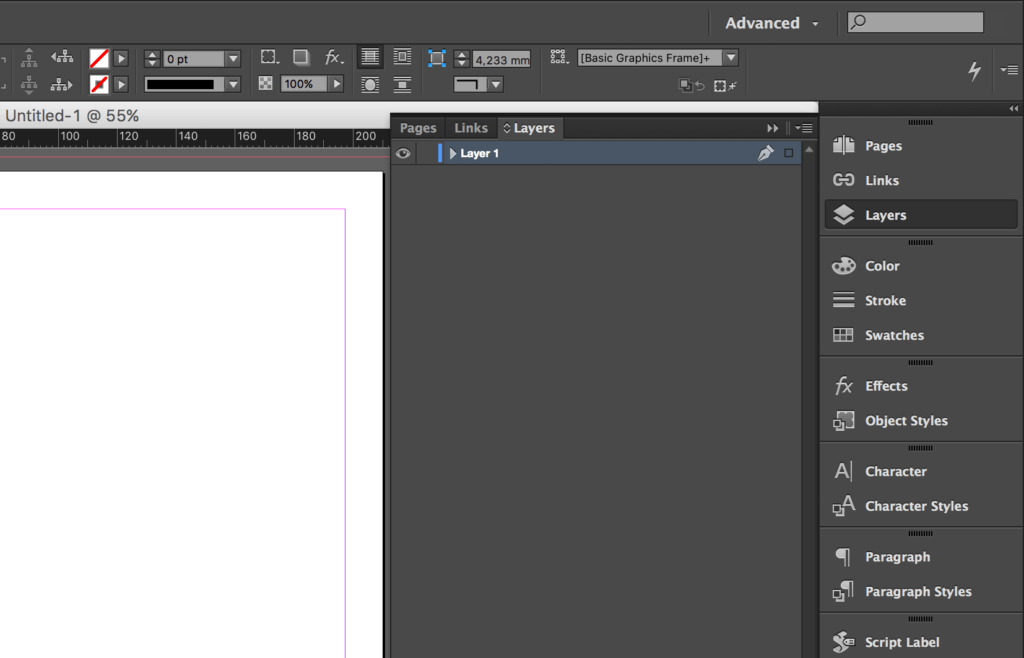
Task: Open the stroke weight dropdown arrow
Action: click(x=233, y=59)
